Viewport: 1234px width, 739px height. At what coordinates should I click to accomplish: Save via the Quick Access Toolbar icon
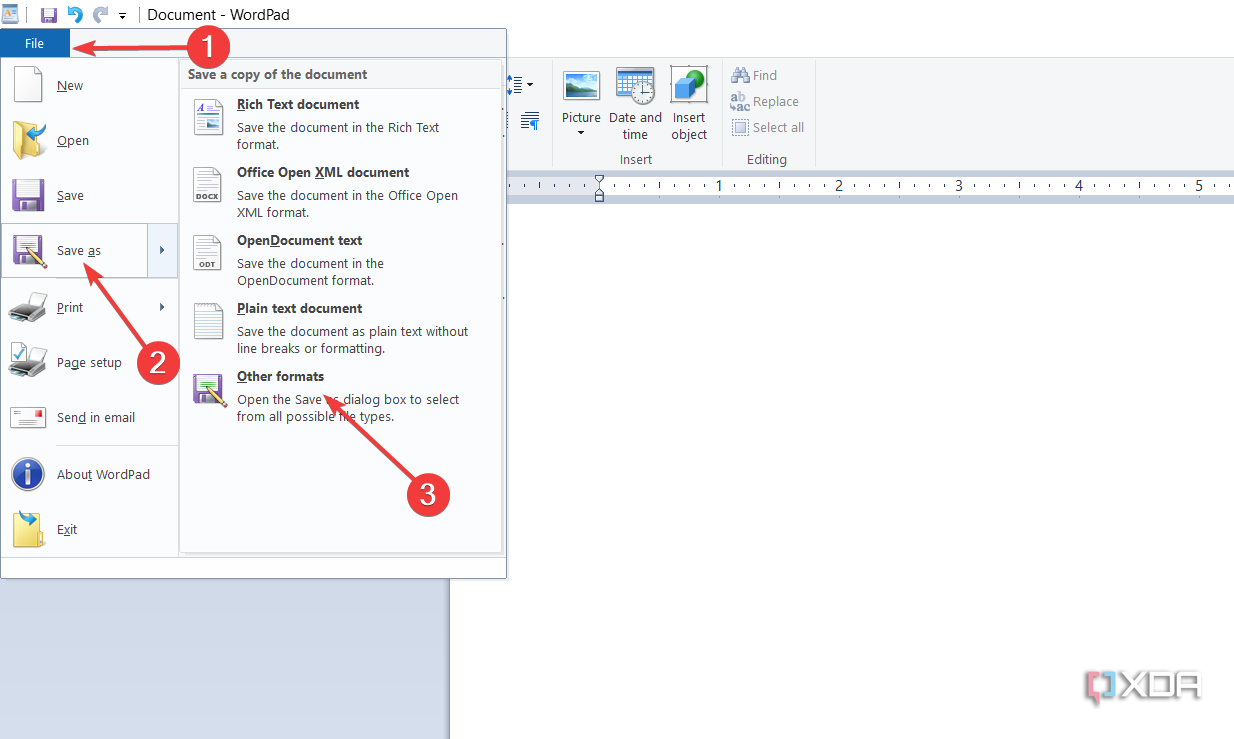click(47, 14)
